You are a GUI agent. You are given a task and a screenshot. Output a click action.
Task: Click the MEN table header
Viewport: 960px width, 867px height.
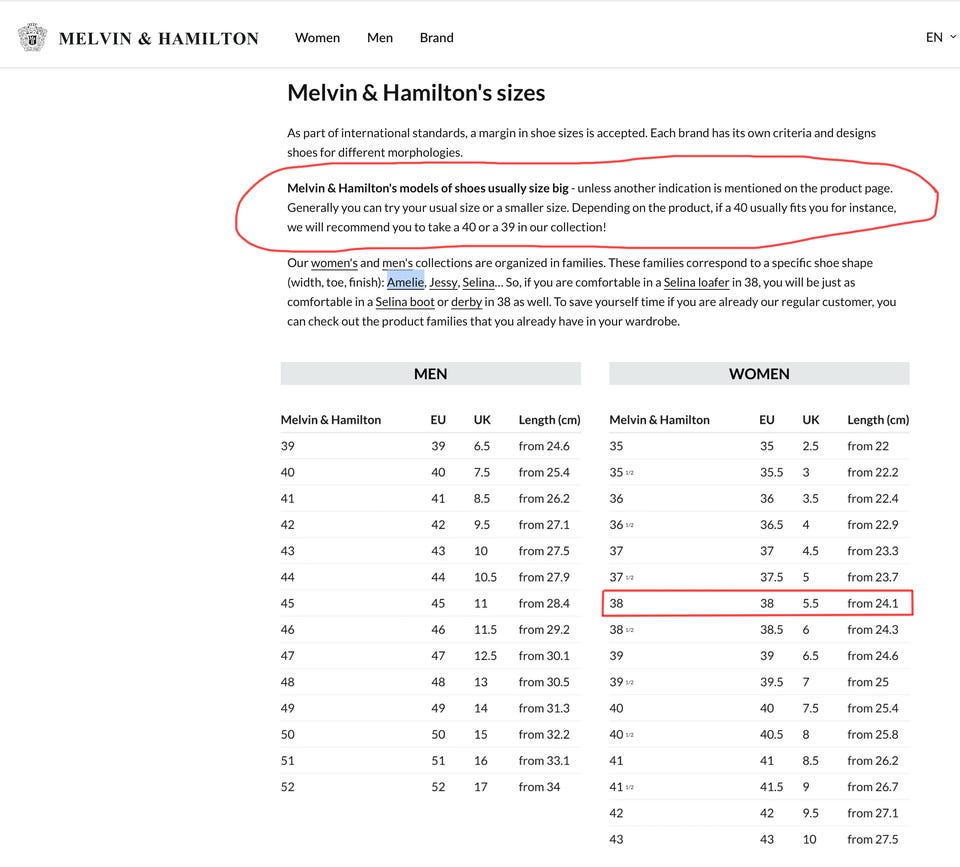[430, 373]
